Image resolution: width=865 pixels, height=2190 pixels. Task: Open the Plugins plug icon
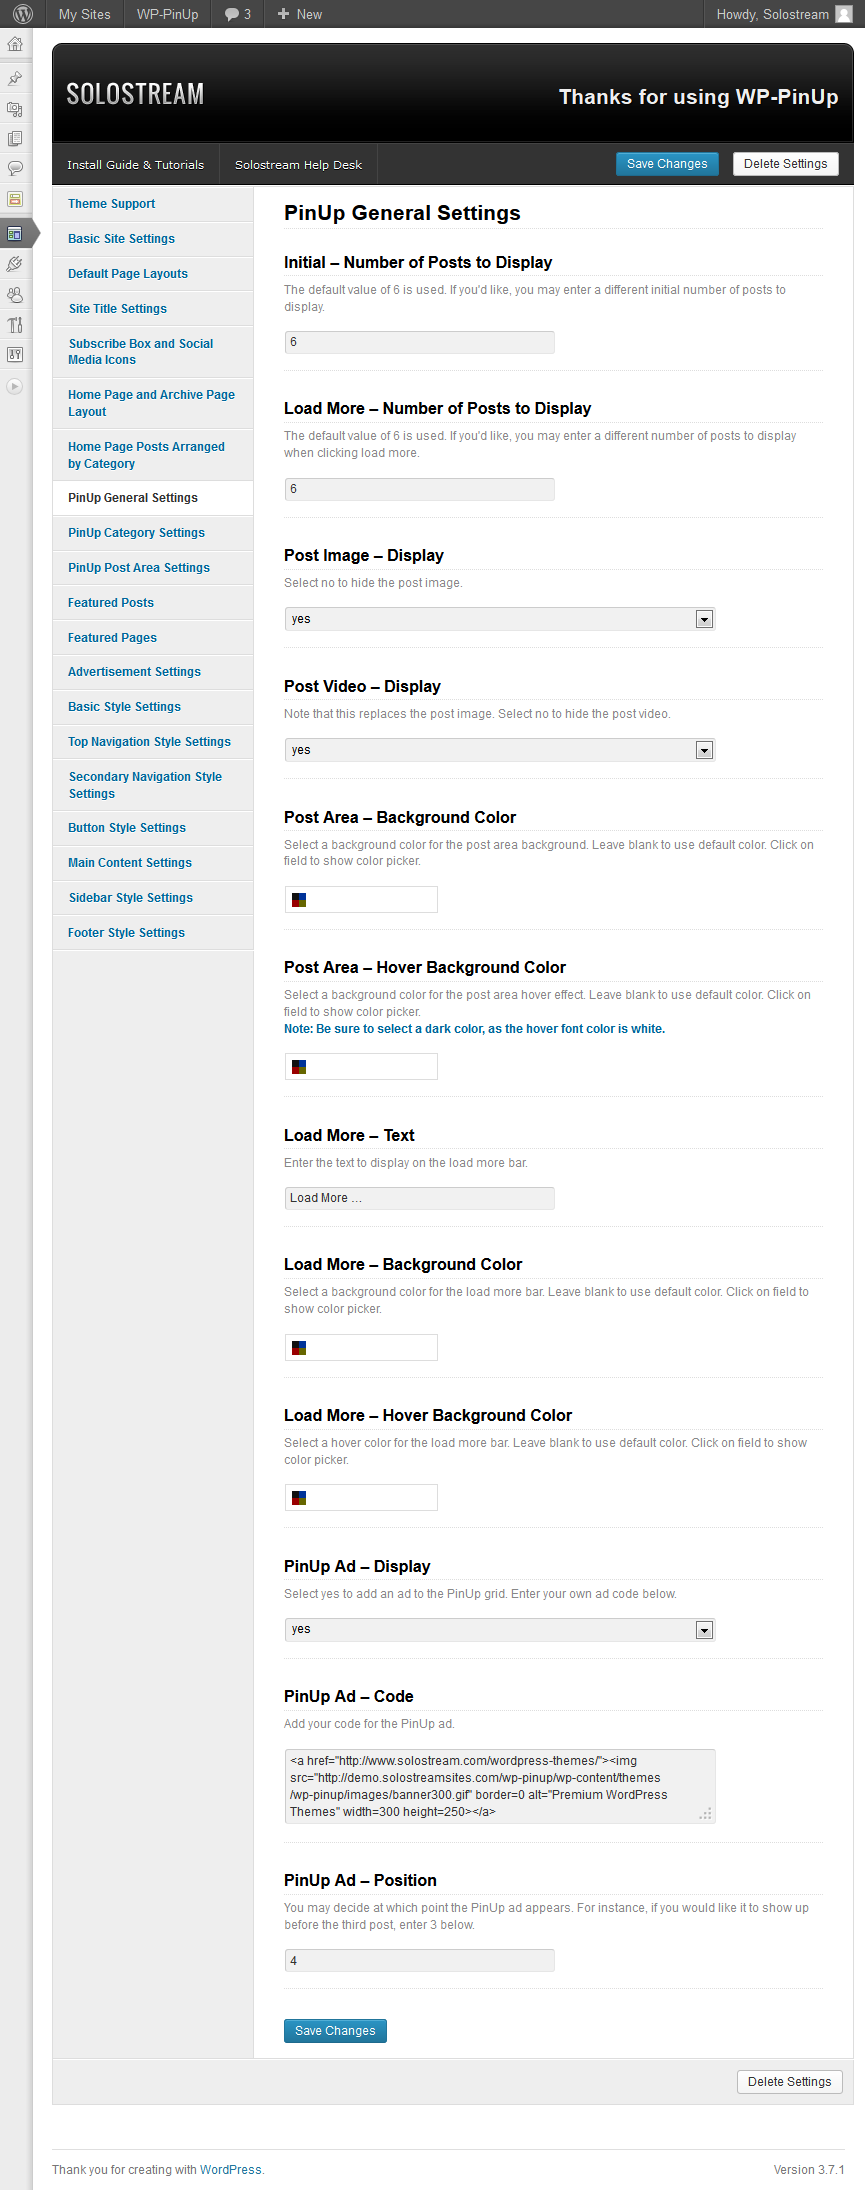[15, 264]
